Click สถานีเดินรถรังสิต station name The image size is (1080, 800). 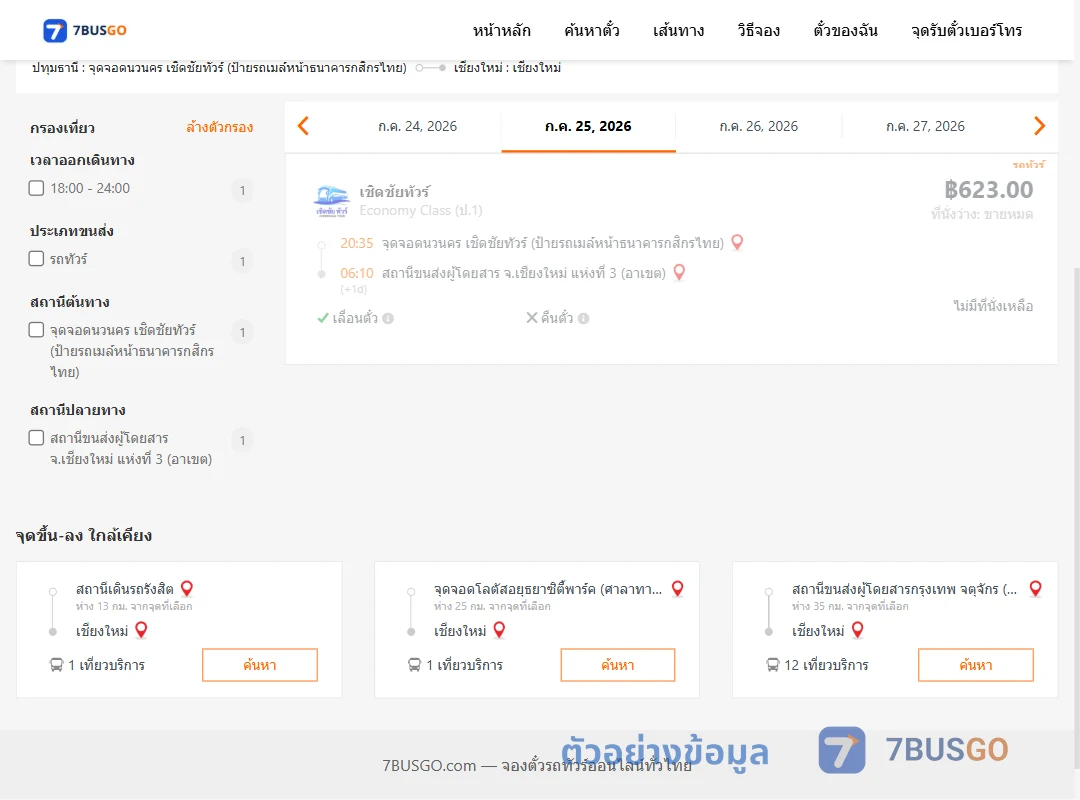coord(125,589)
